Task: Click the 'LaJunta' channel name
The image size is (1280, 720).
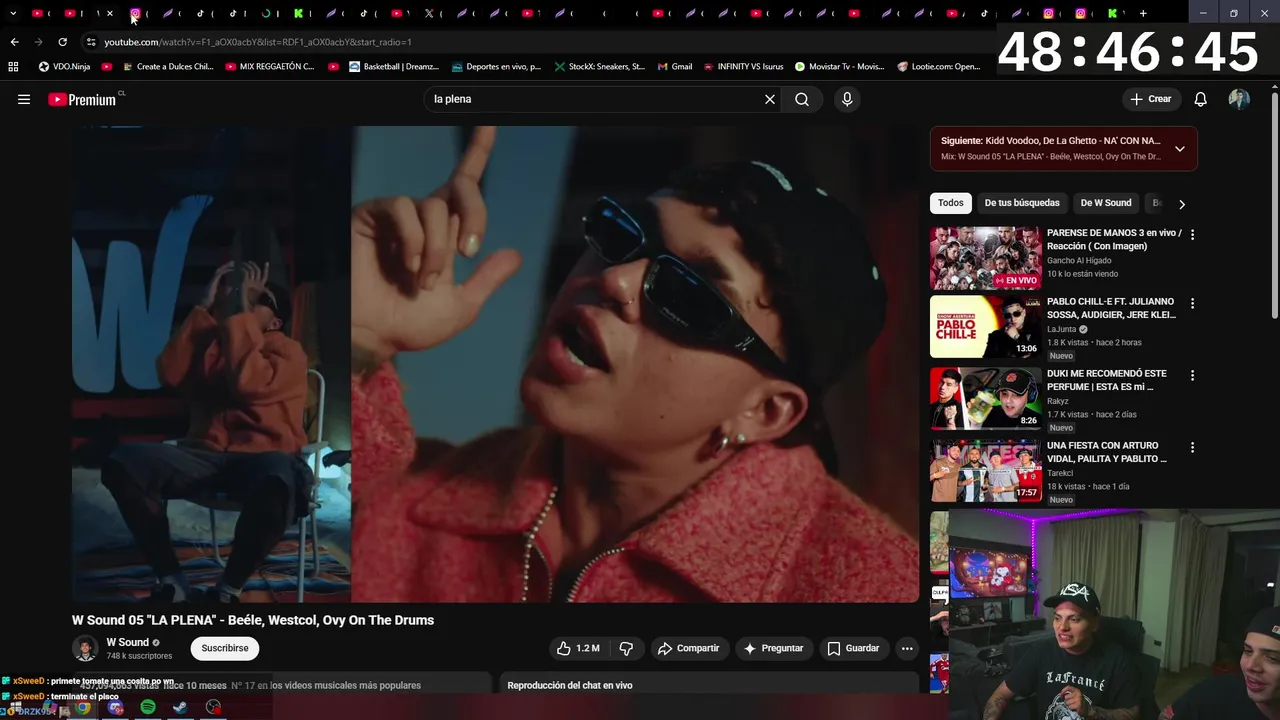Action: 1061,329
